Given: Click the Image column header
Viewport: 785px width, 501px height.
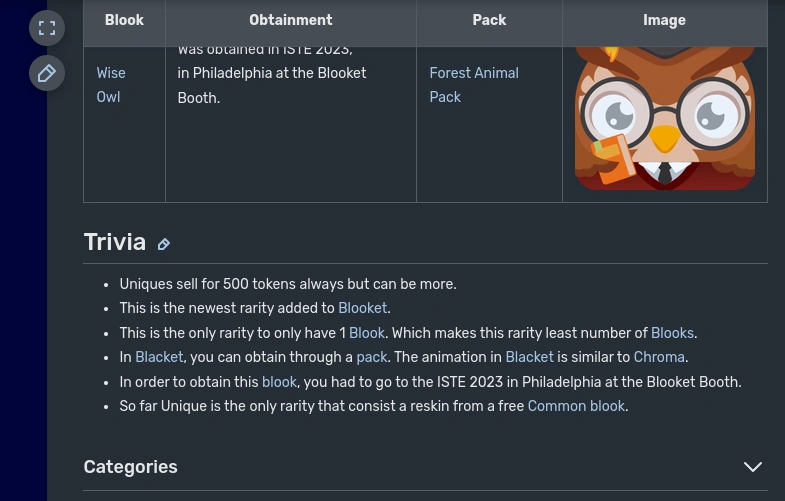Looking at the screenshot, I should click(664, 20).
